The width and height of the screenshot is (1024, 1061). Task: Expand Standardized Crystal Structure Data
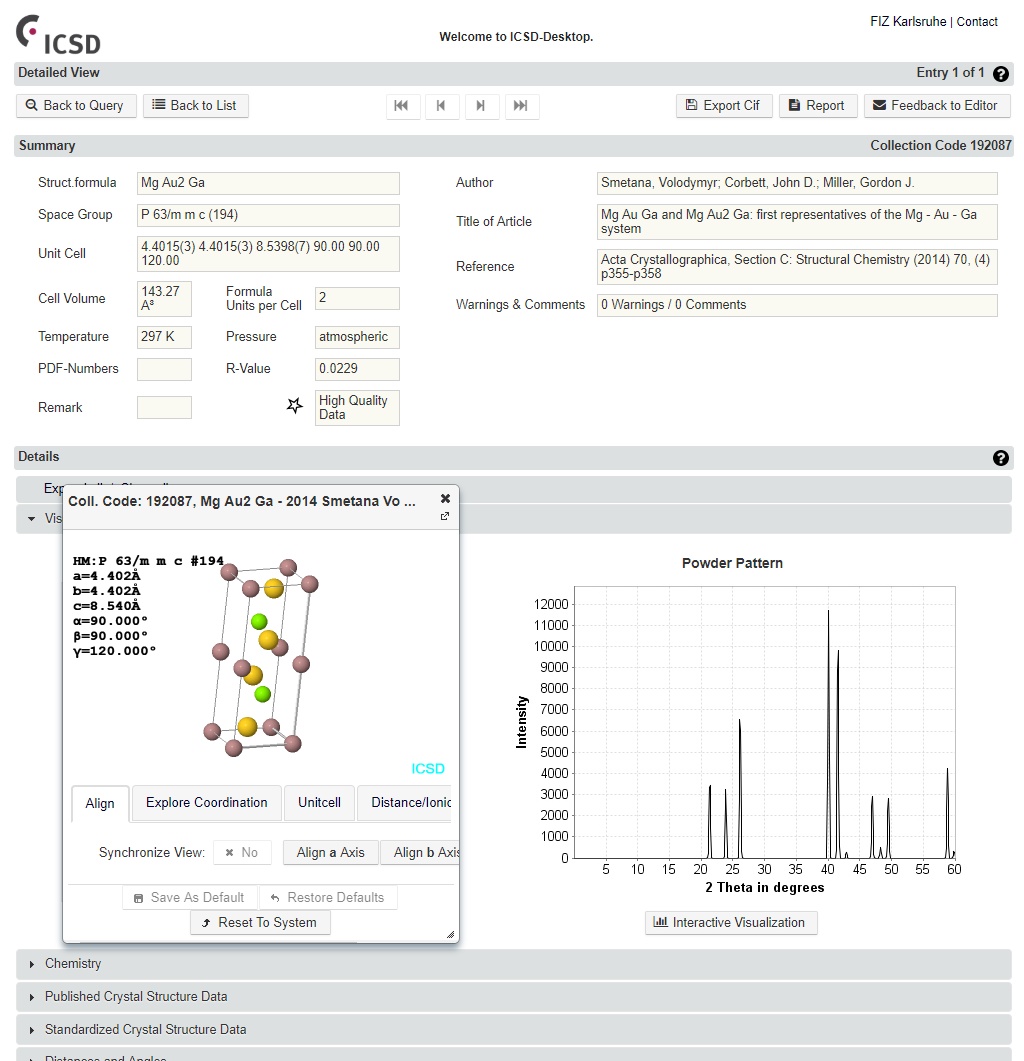point(514,1030)
